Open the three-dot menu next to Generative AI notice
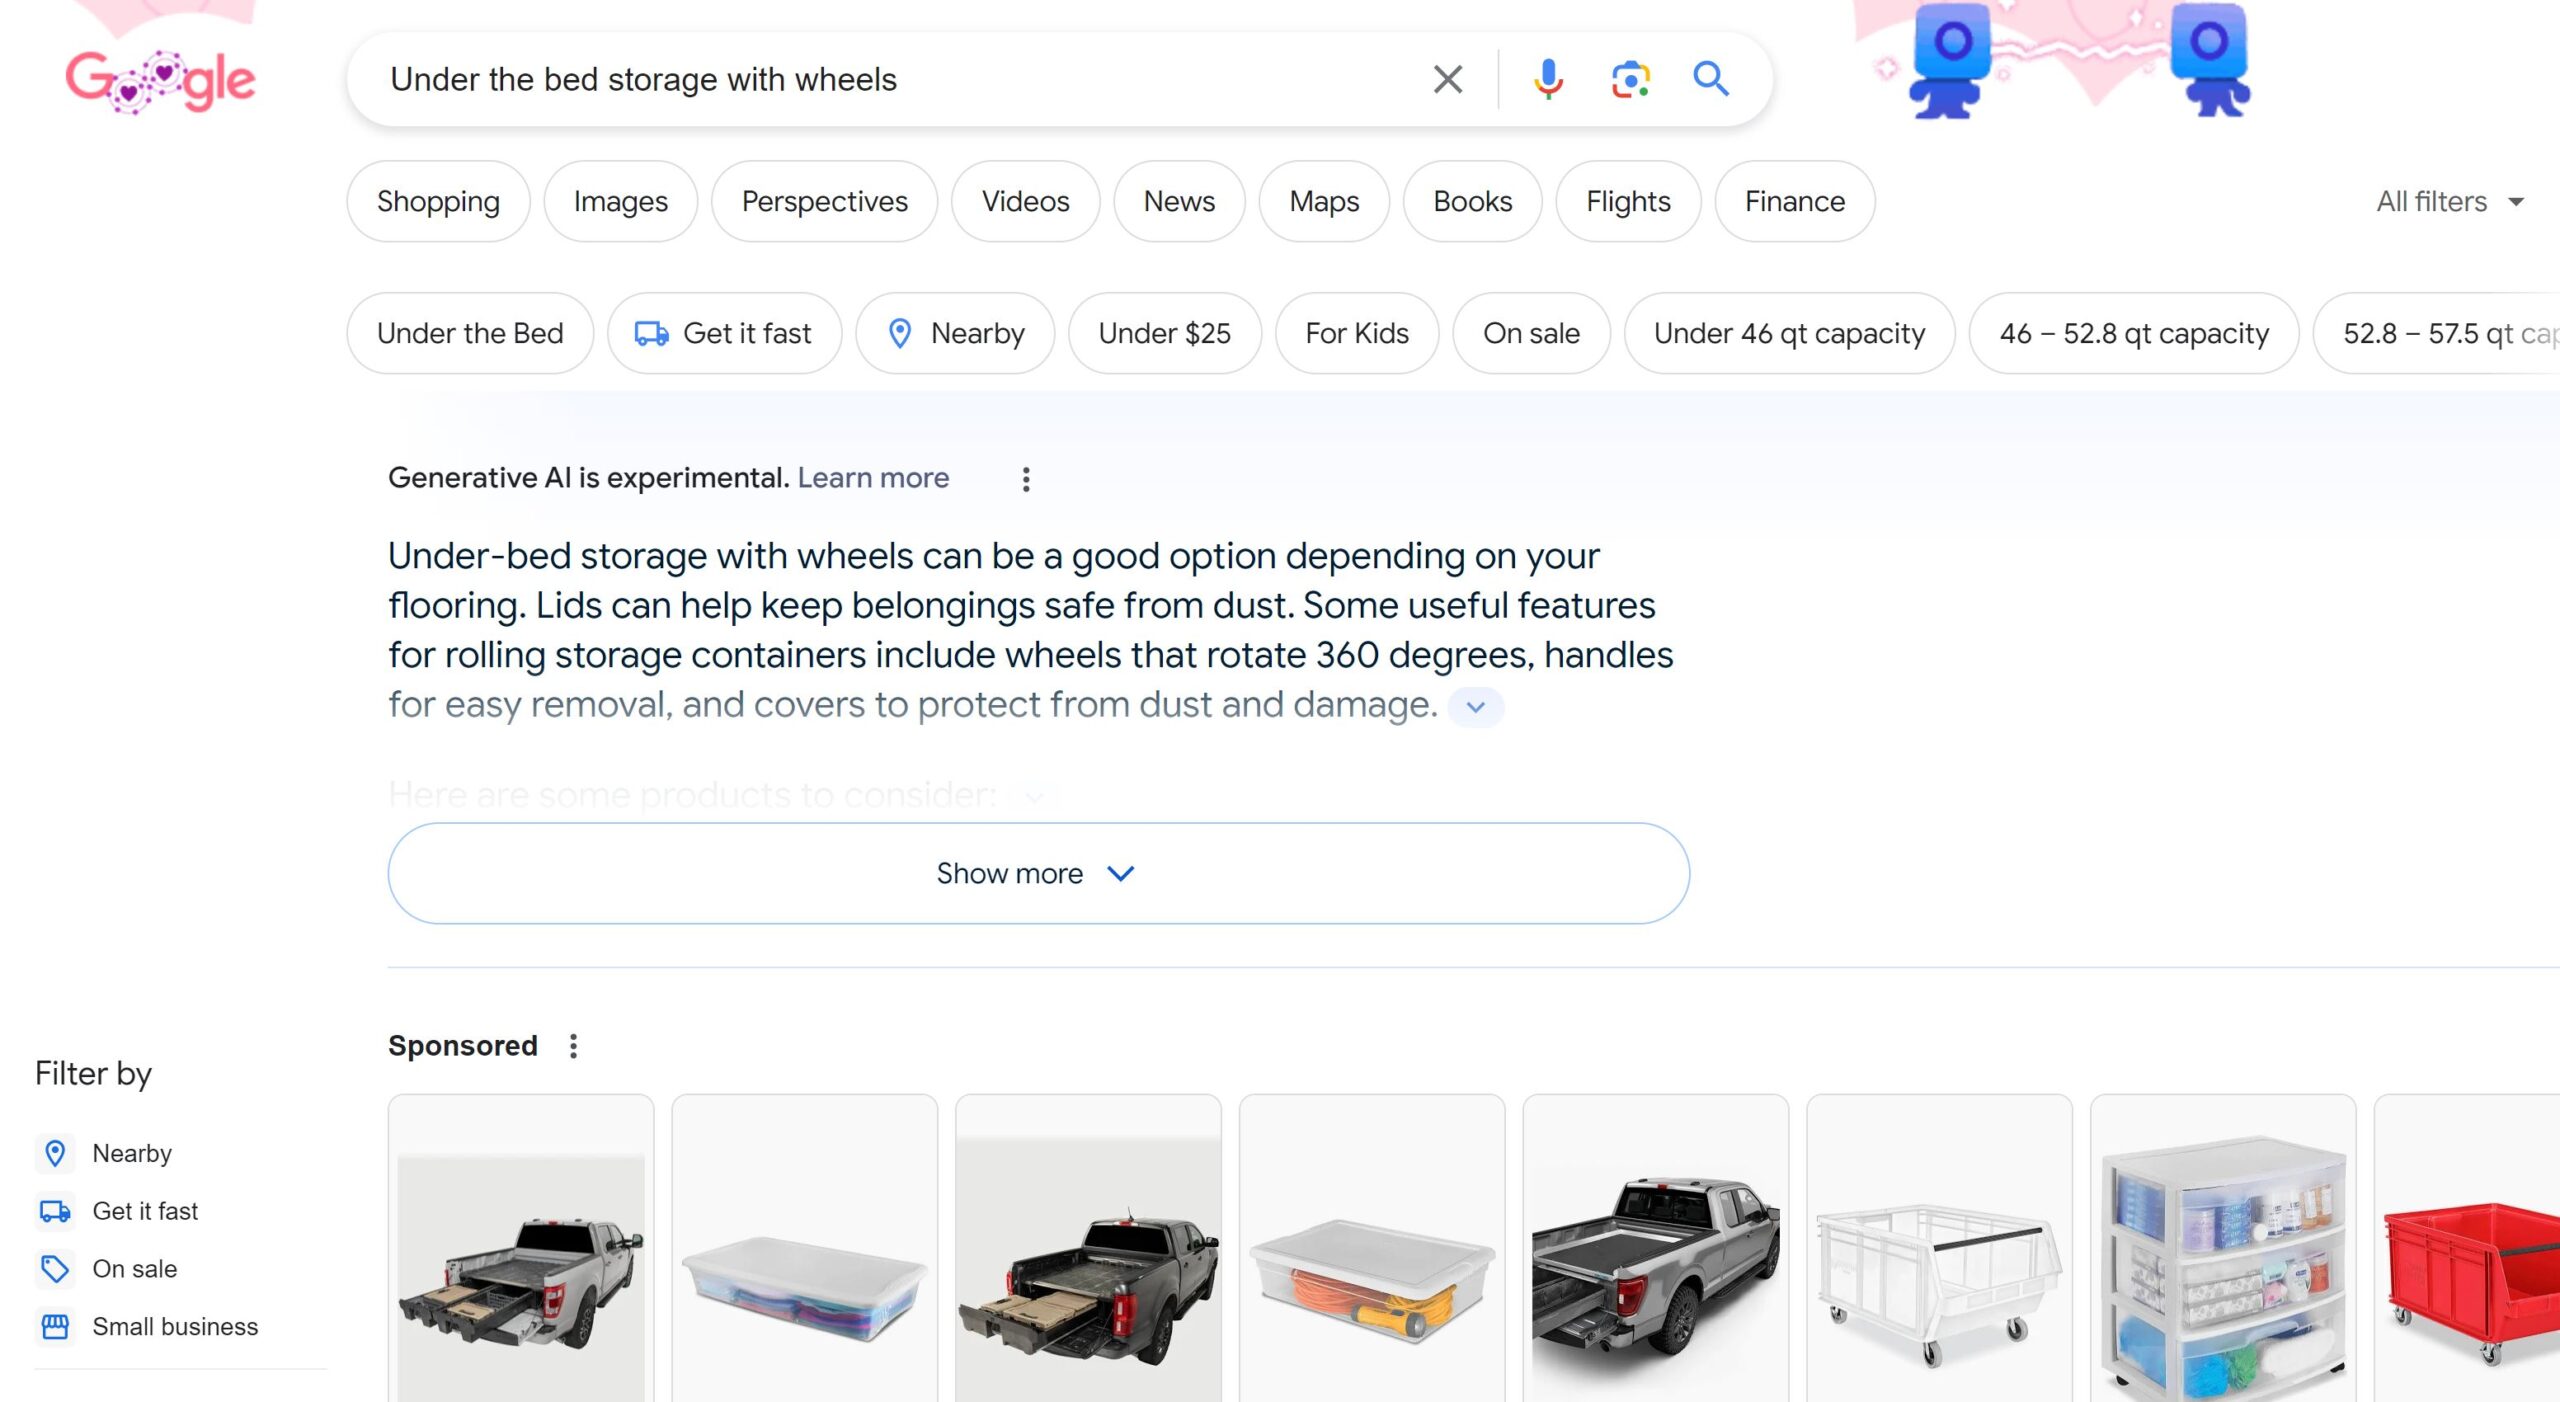The image size is (2560, 1402). [x=1026, y=479]
